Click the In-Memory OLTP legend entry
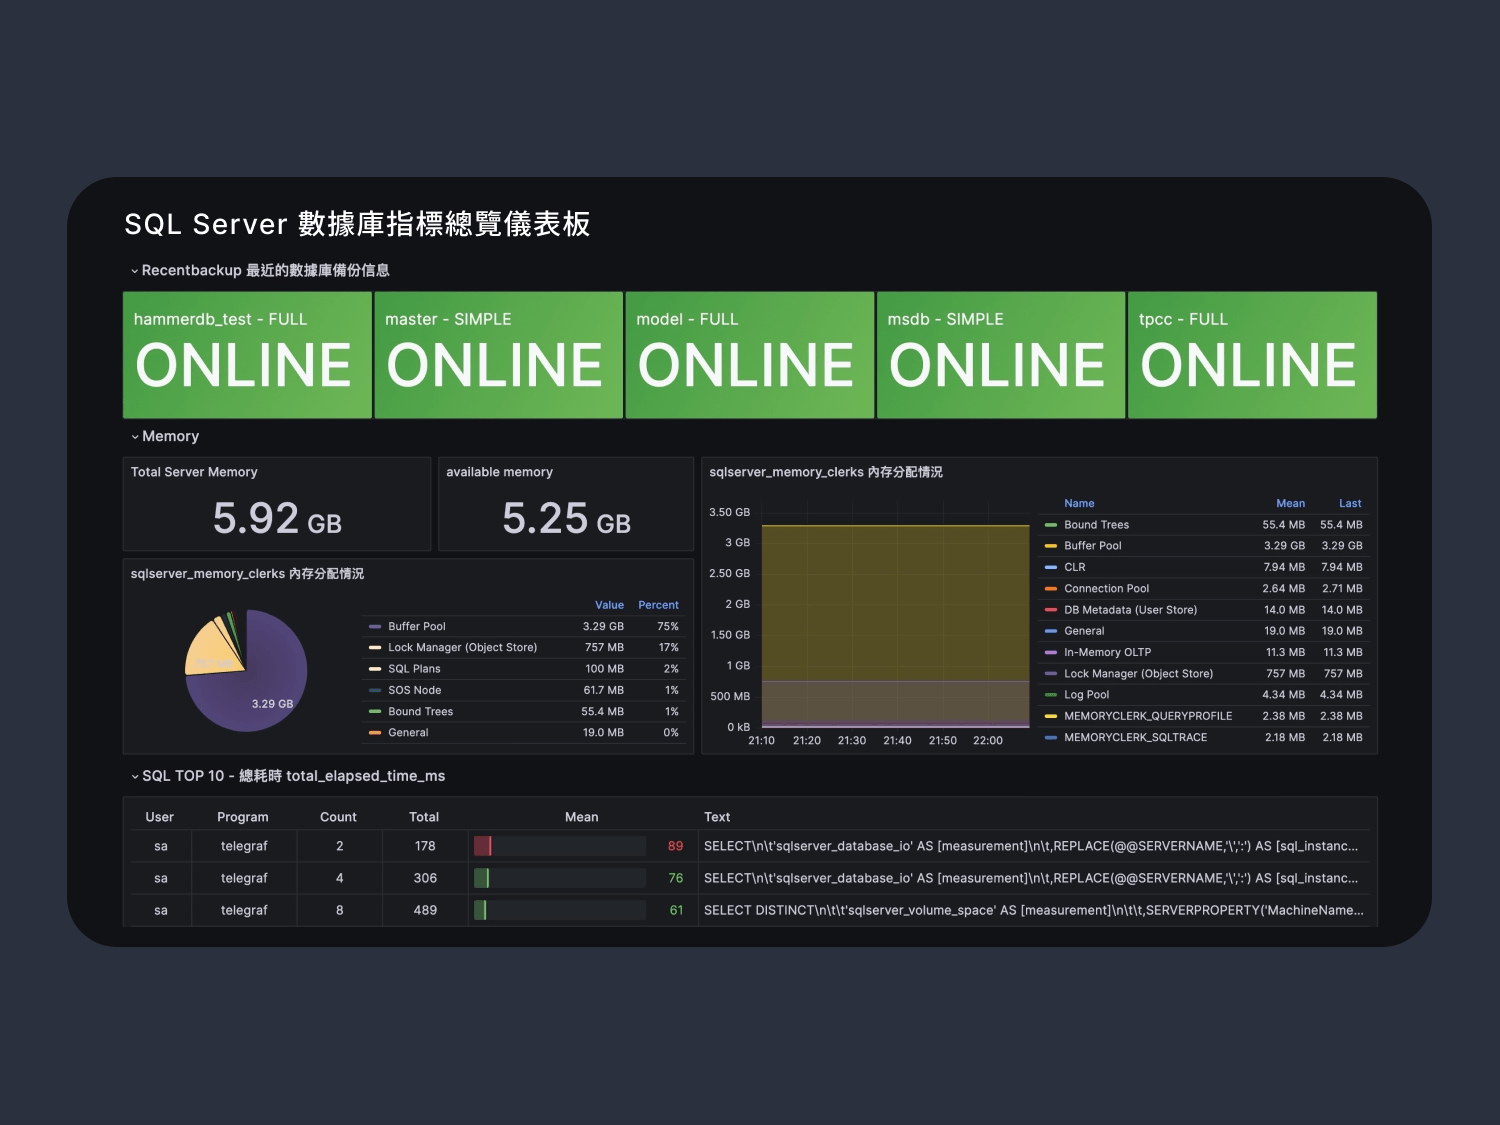This screenshot has width=1500, height=1125. click(1107, 652)
